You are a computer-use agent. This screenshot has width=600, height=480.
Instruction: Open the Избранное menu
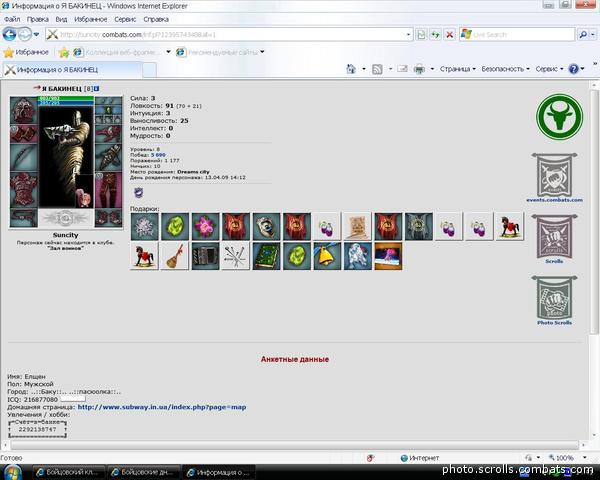pyautogui.click(x=91, y=19)
